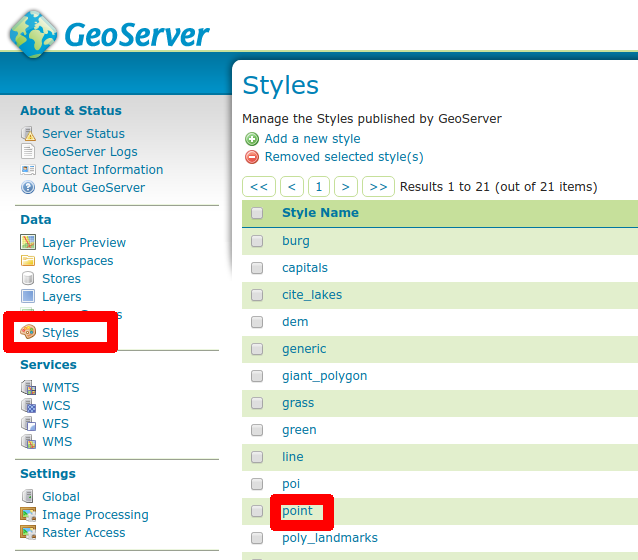
Task: Open Add a new style link
Action: 312,139
